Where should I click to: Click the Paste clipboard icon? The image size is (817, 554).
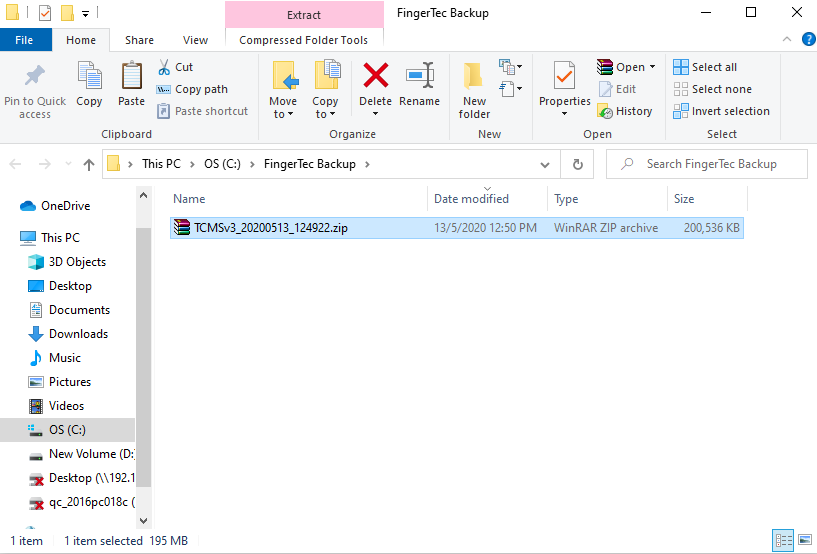coord(131,76)
